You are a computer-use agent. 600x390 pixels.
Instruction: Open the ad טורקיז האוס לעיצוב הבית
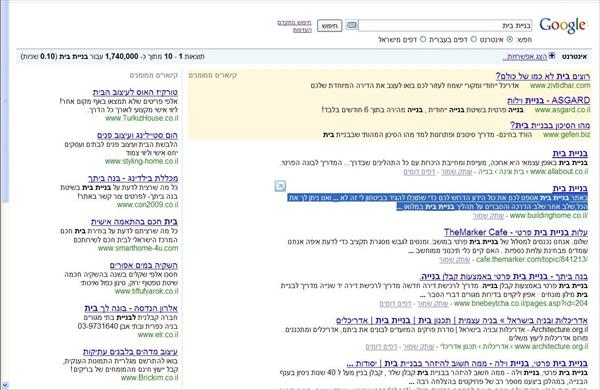pos(135,92)
